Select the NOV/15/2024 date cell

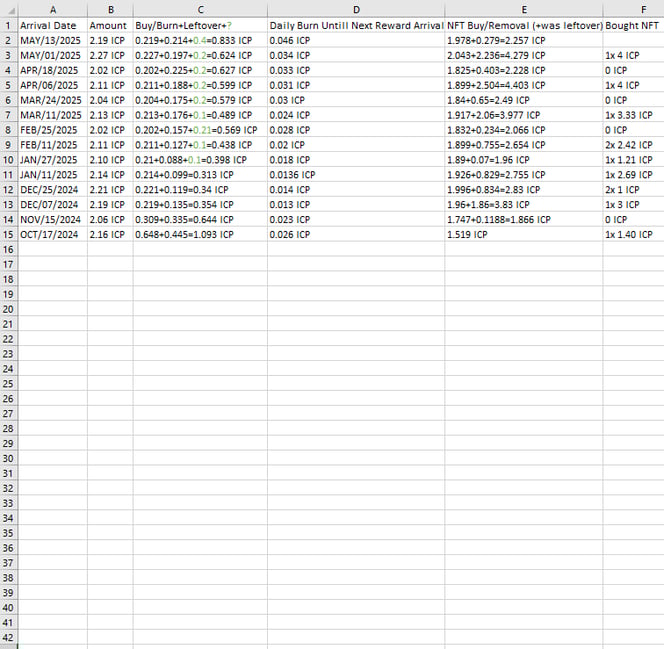pyautogui.click(x=53, y=219)
